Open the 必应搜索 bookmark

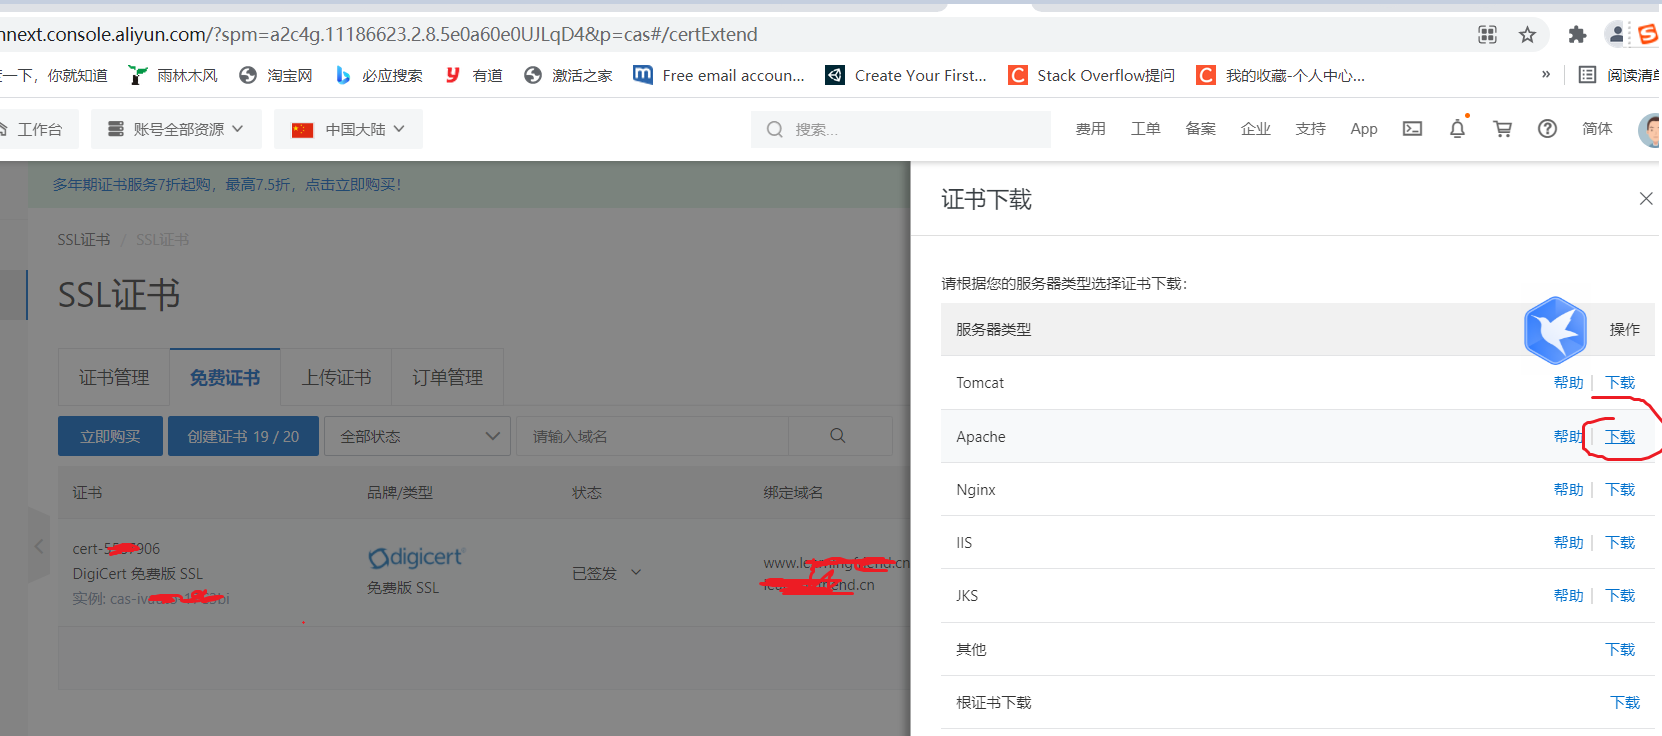(379, 75)
